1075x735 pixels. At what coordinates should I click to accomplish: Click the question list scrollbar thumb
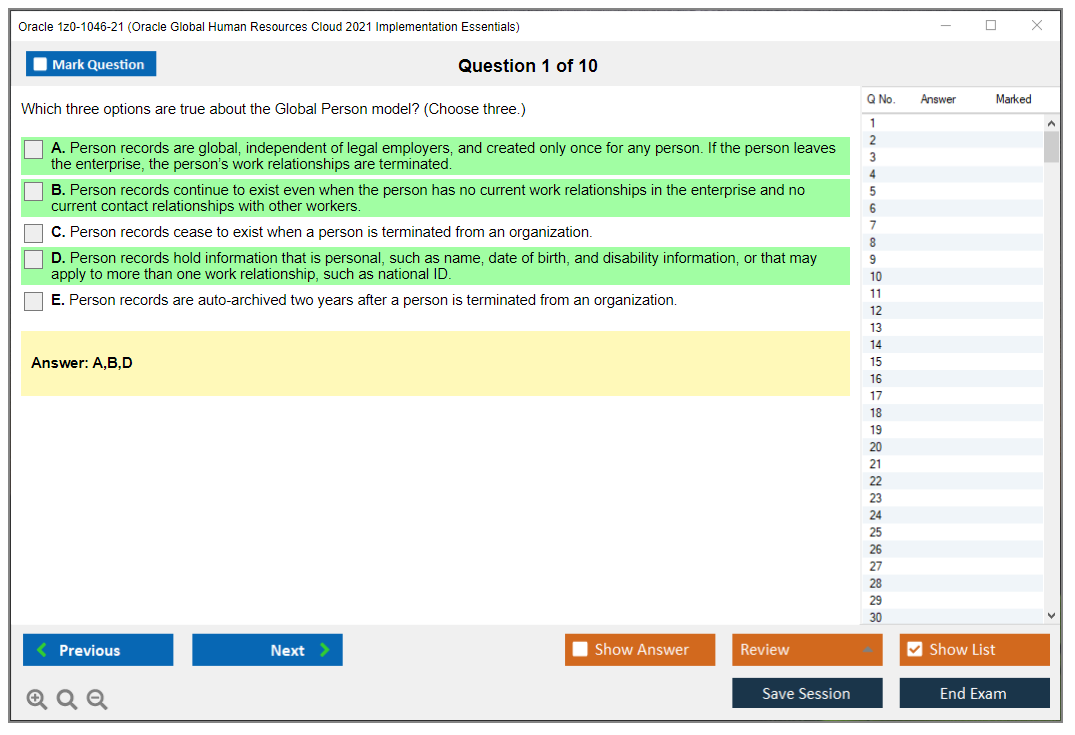[1051, 147]
